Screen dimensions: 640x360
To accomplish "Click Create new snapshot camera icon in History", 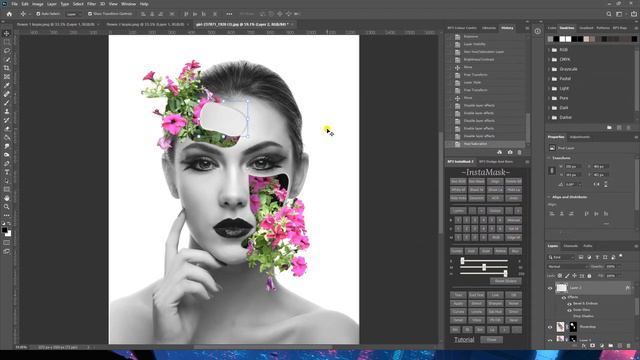I will pyautogui.click(x=510, y=152).
